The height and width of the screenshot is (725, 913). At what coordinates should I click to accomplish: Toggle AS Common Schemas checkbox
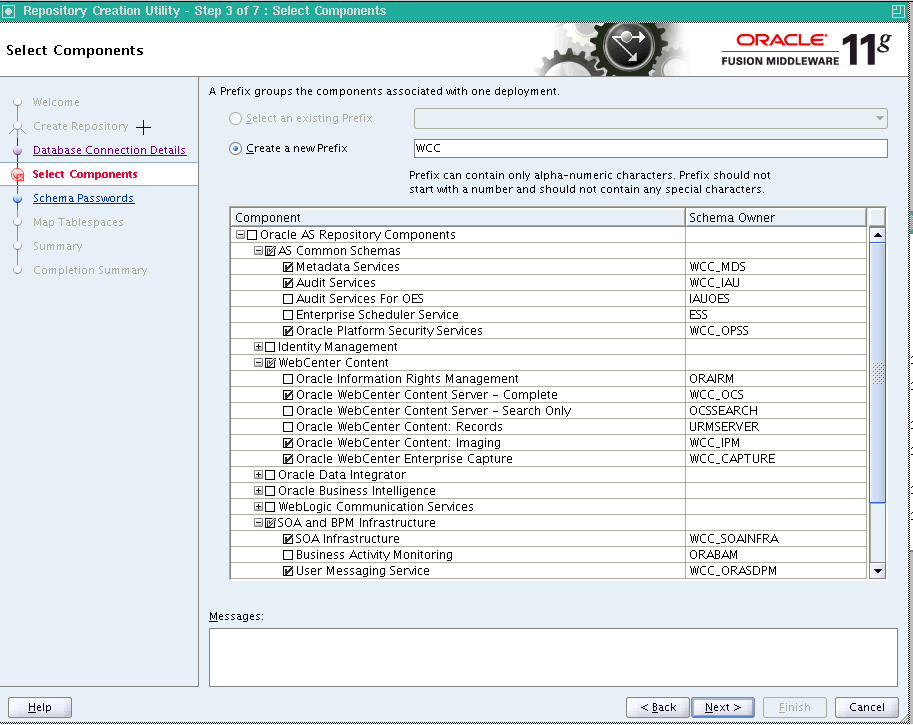pyautogui.click(x=270, y=251)
